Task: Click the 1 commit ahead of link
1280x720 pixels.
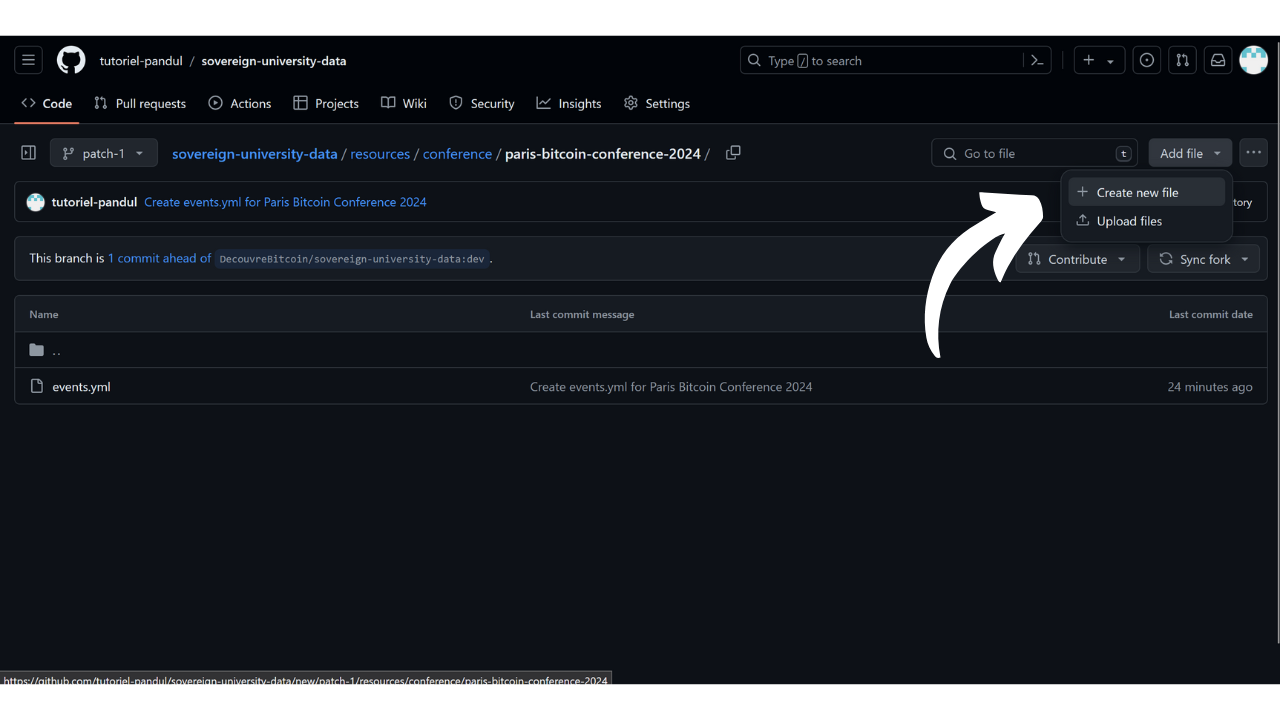Action: [x=159, y=258]
